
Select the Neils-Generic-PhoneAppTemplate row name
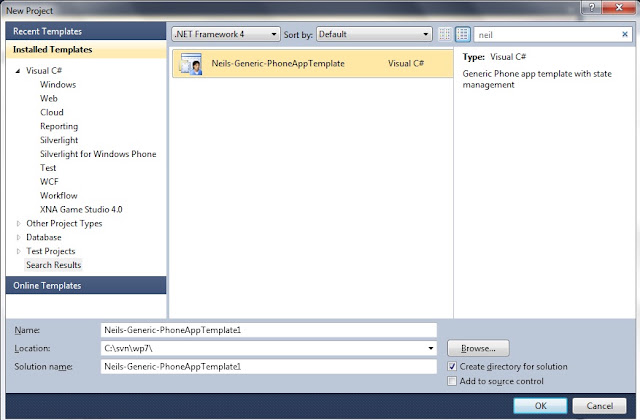click(x=278, y=63)
